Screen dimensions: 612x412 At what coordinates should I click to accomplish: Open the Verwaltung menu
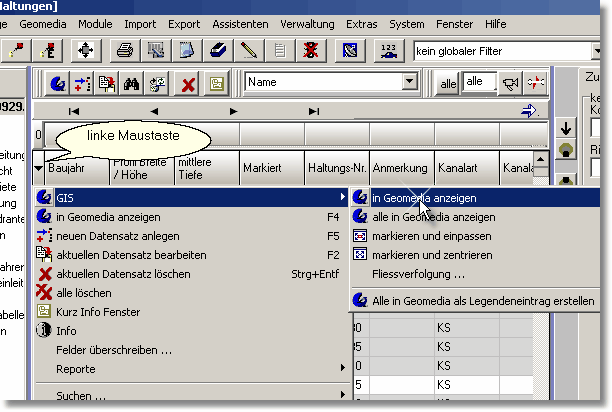tap(307, 24)
